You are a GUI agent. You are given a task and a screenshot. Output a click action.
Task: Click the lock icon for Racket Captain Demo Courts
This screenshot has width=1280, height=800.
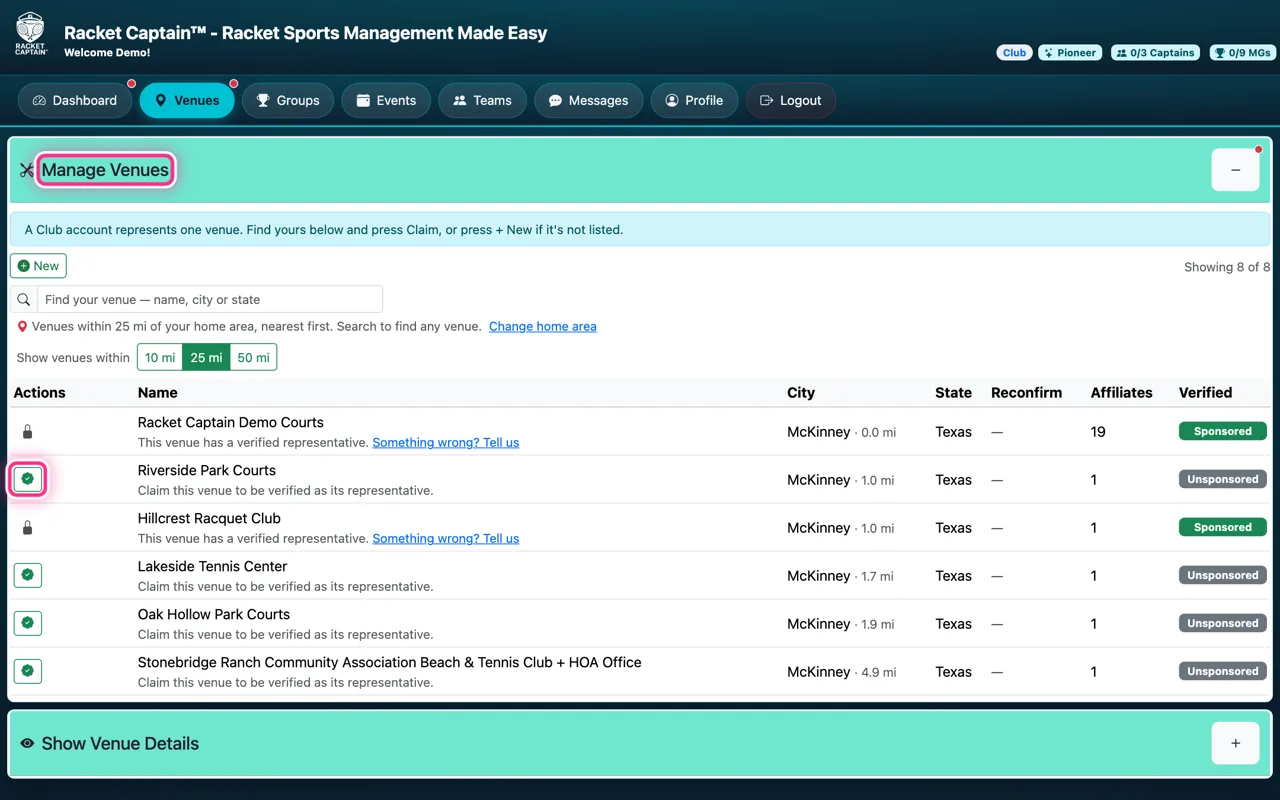[28, 431]
